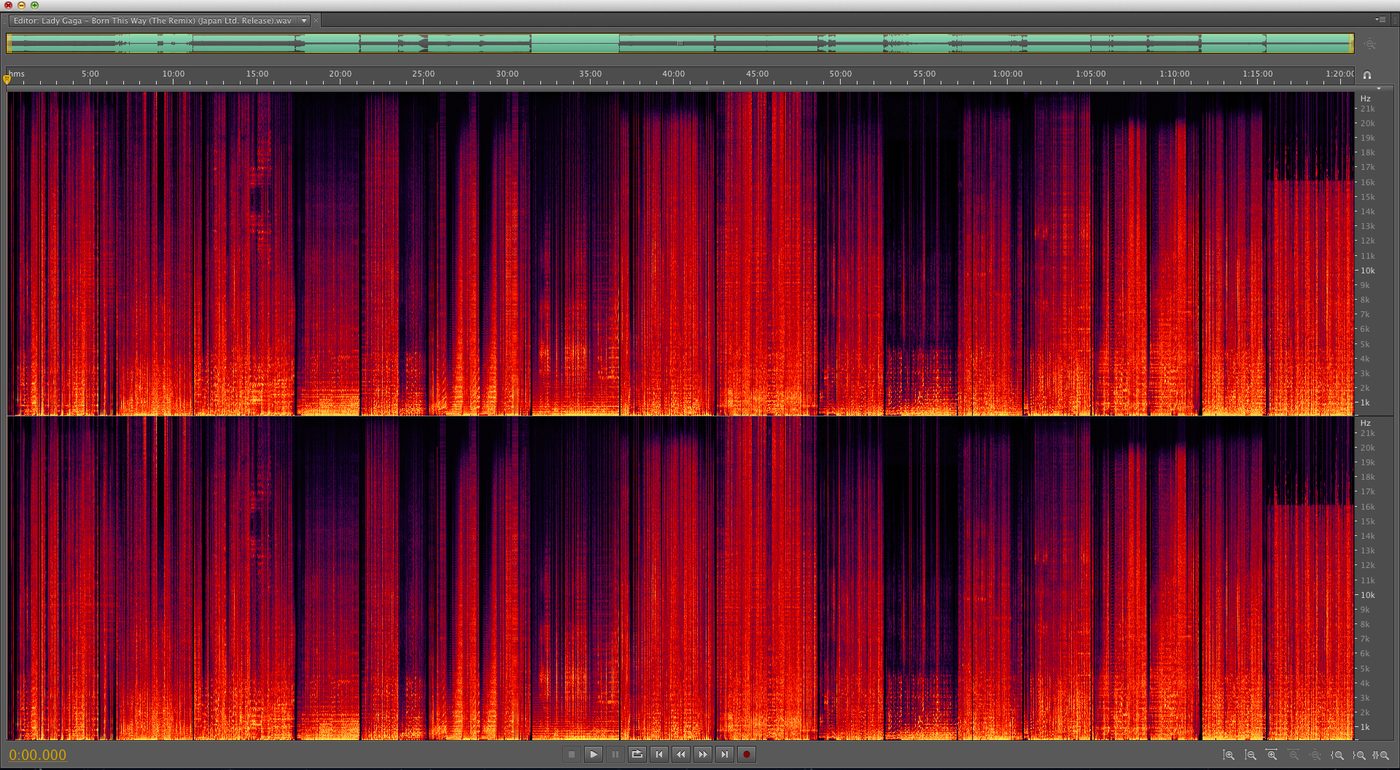Close the Editor panel tab
The image size is (1400, 770).
(316, 20)
